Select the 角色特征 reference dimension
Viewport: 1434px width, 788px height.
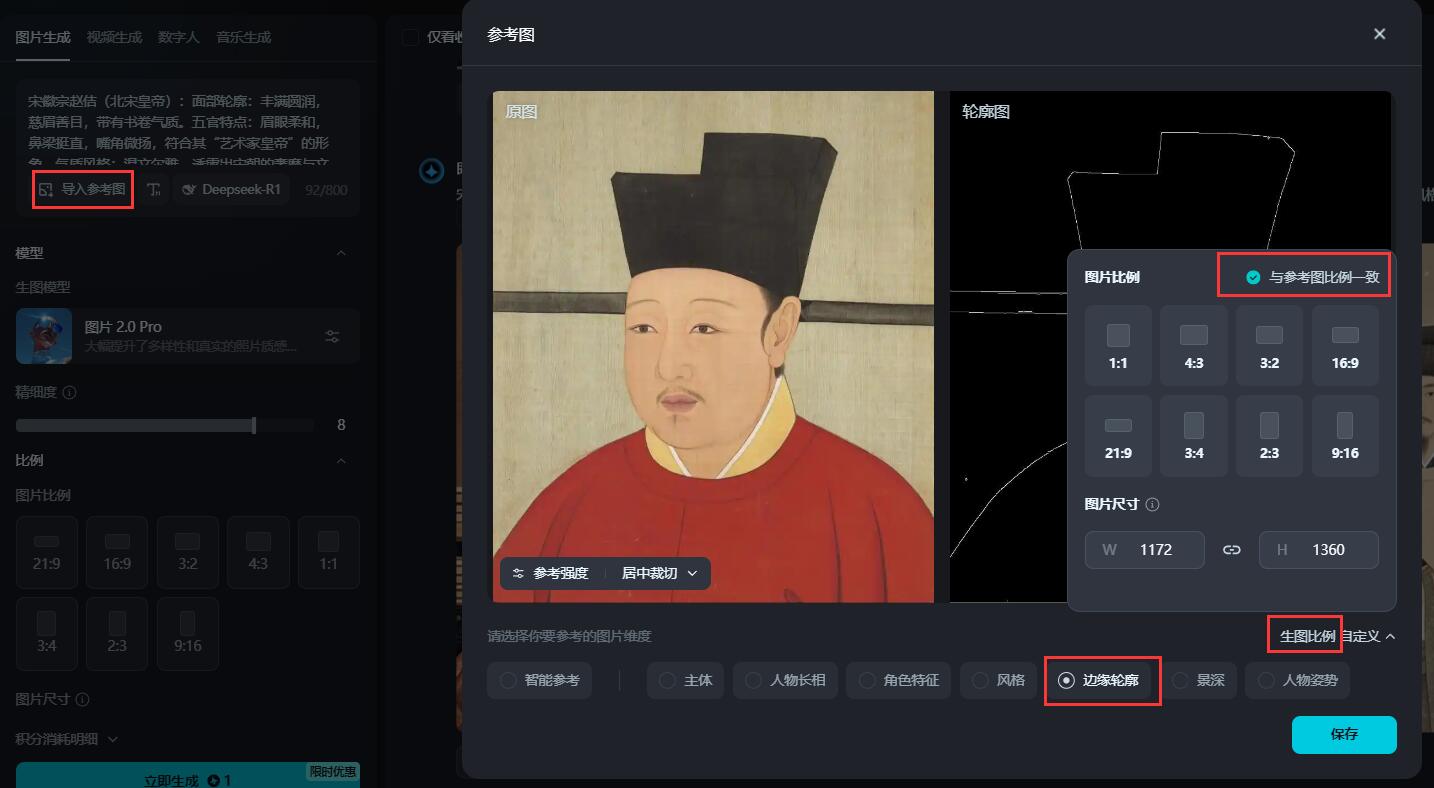pos(899,680)
